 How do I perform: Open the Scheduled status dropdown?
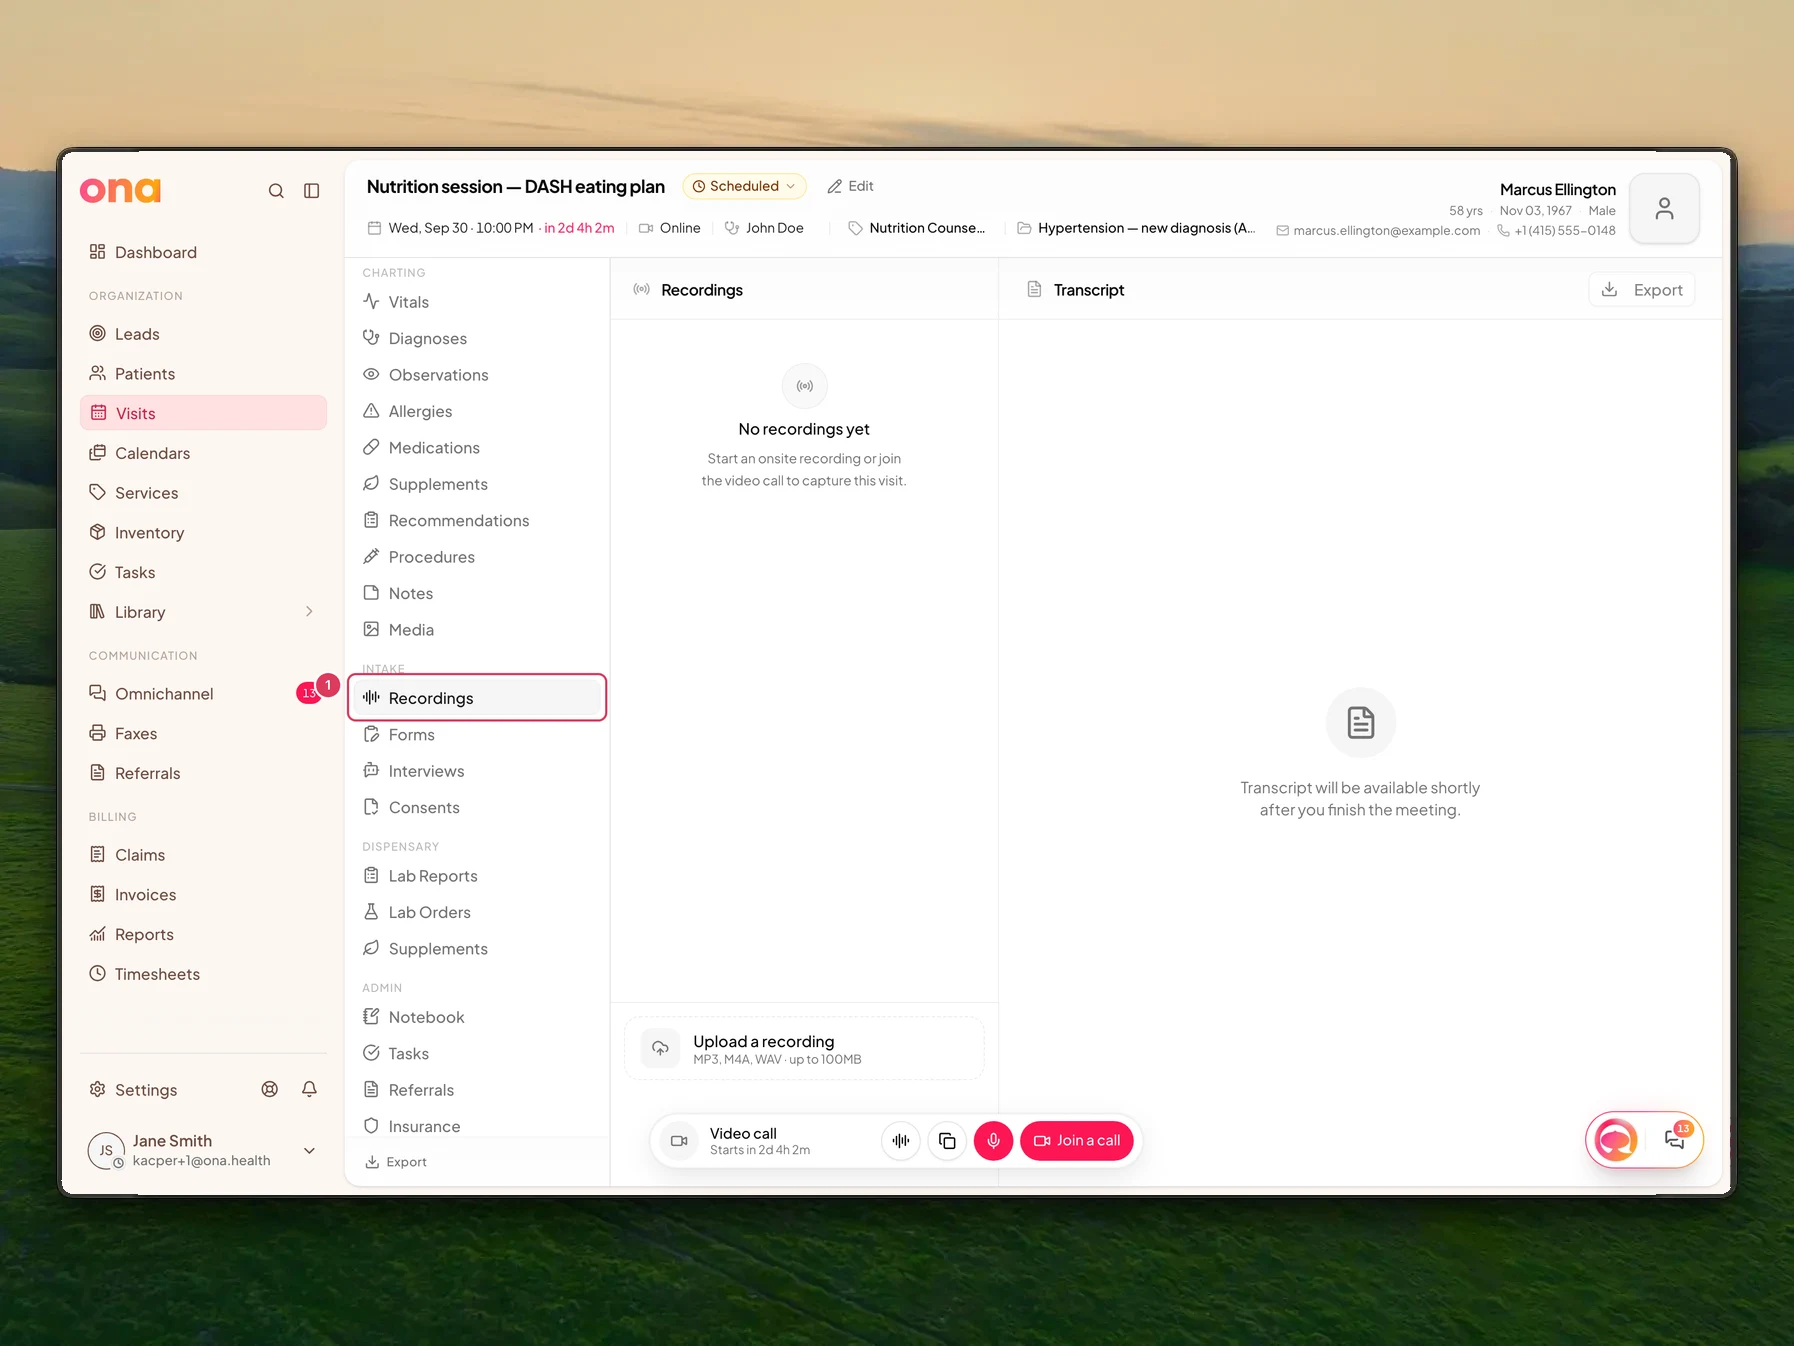[x=744, y=186]
